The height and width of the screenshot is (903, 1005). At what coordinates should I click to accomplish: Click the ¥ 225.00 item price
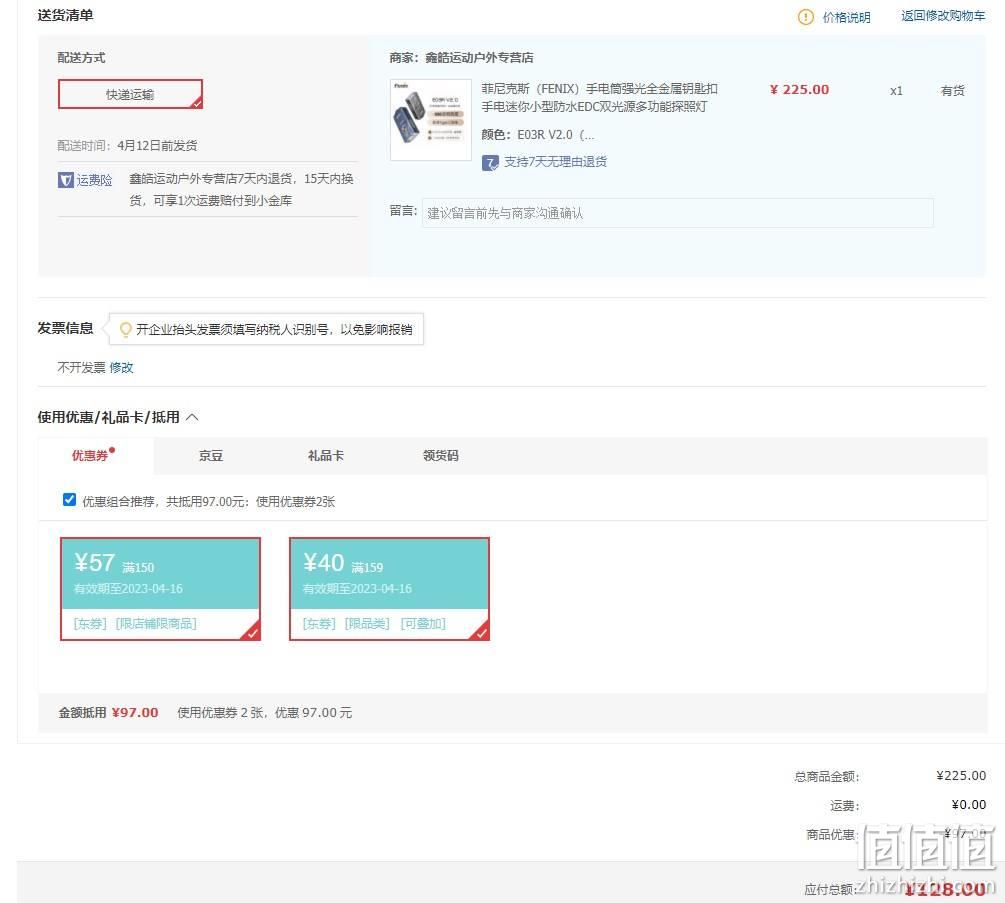coord(799,90)
